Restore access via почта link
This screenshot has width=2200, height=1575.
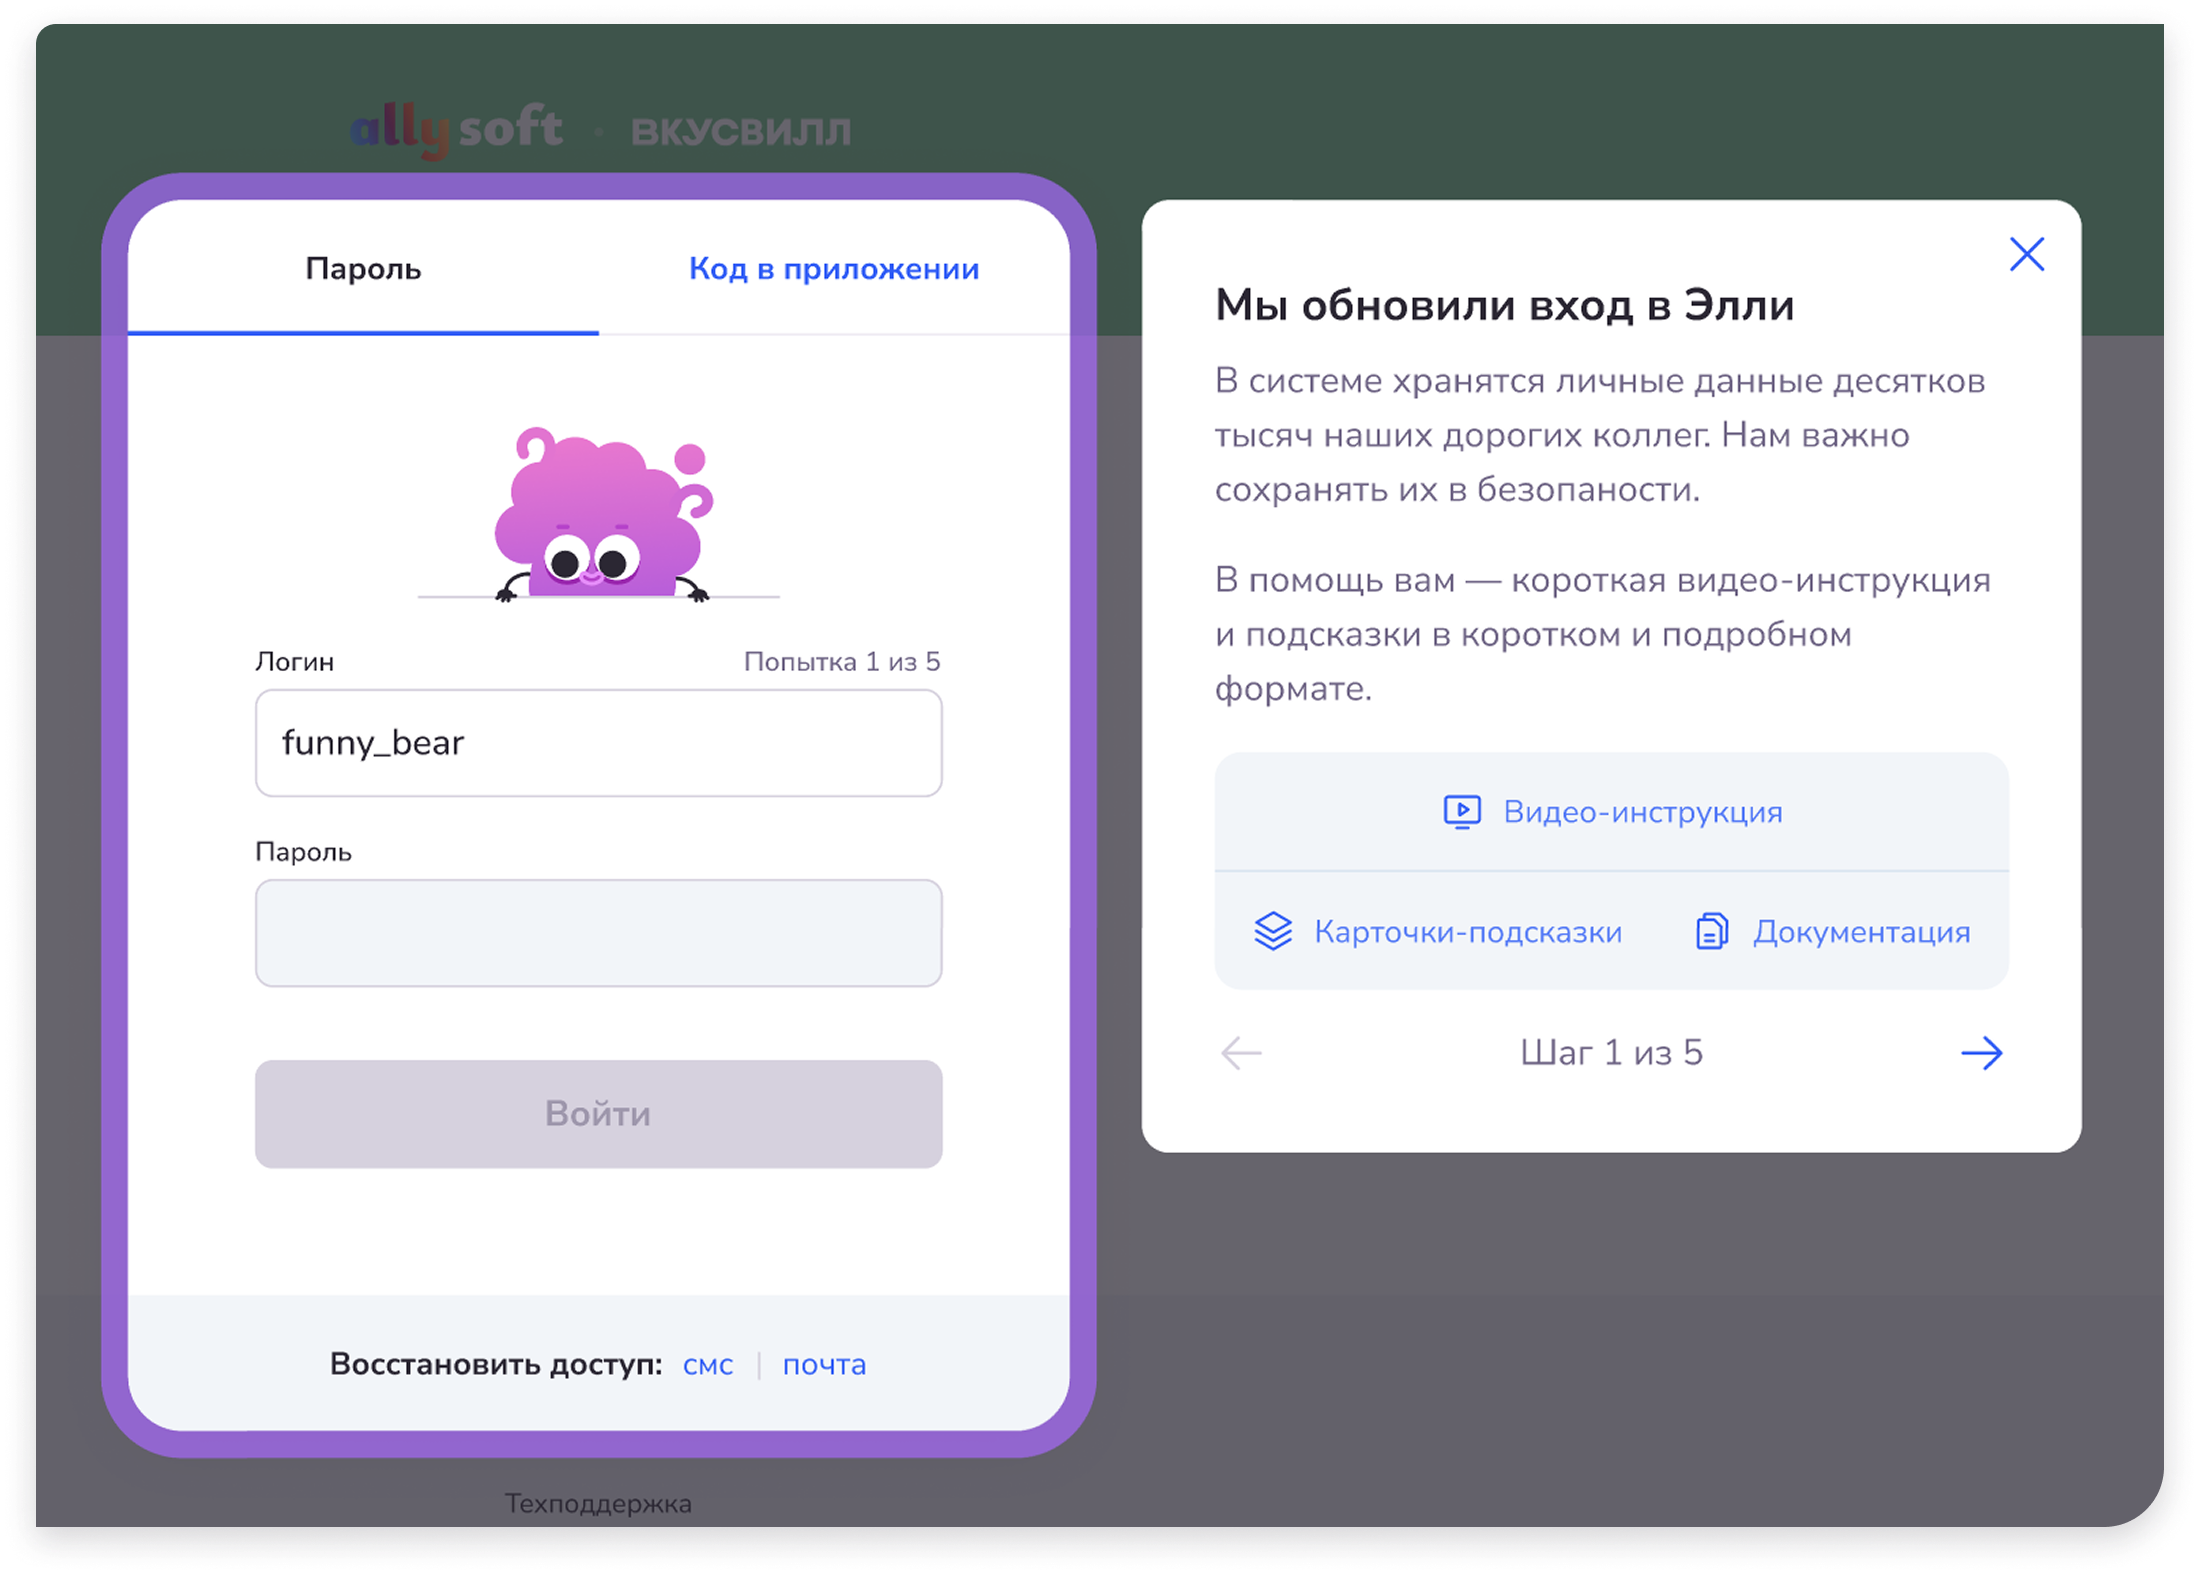click(824, 1364)
